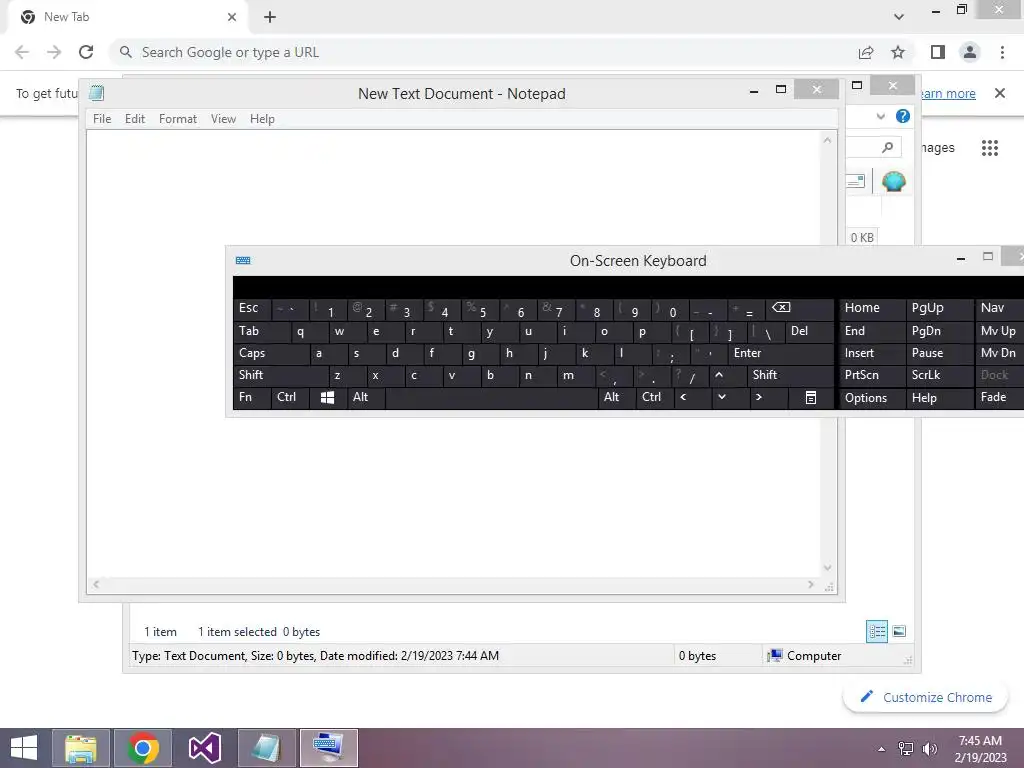
Task: Toggle right Alt key on keyboard
Action: click(x=616, y=397)
